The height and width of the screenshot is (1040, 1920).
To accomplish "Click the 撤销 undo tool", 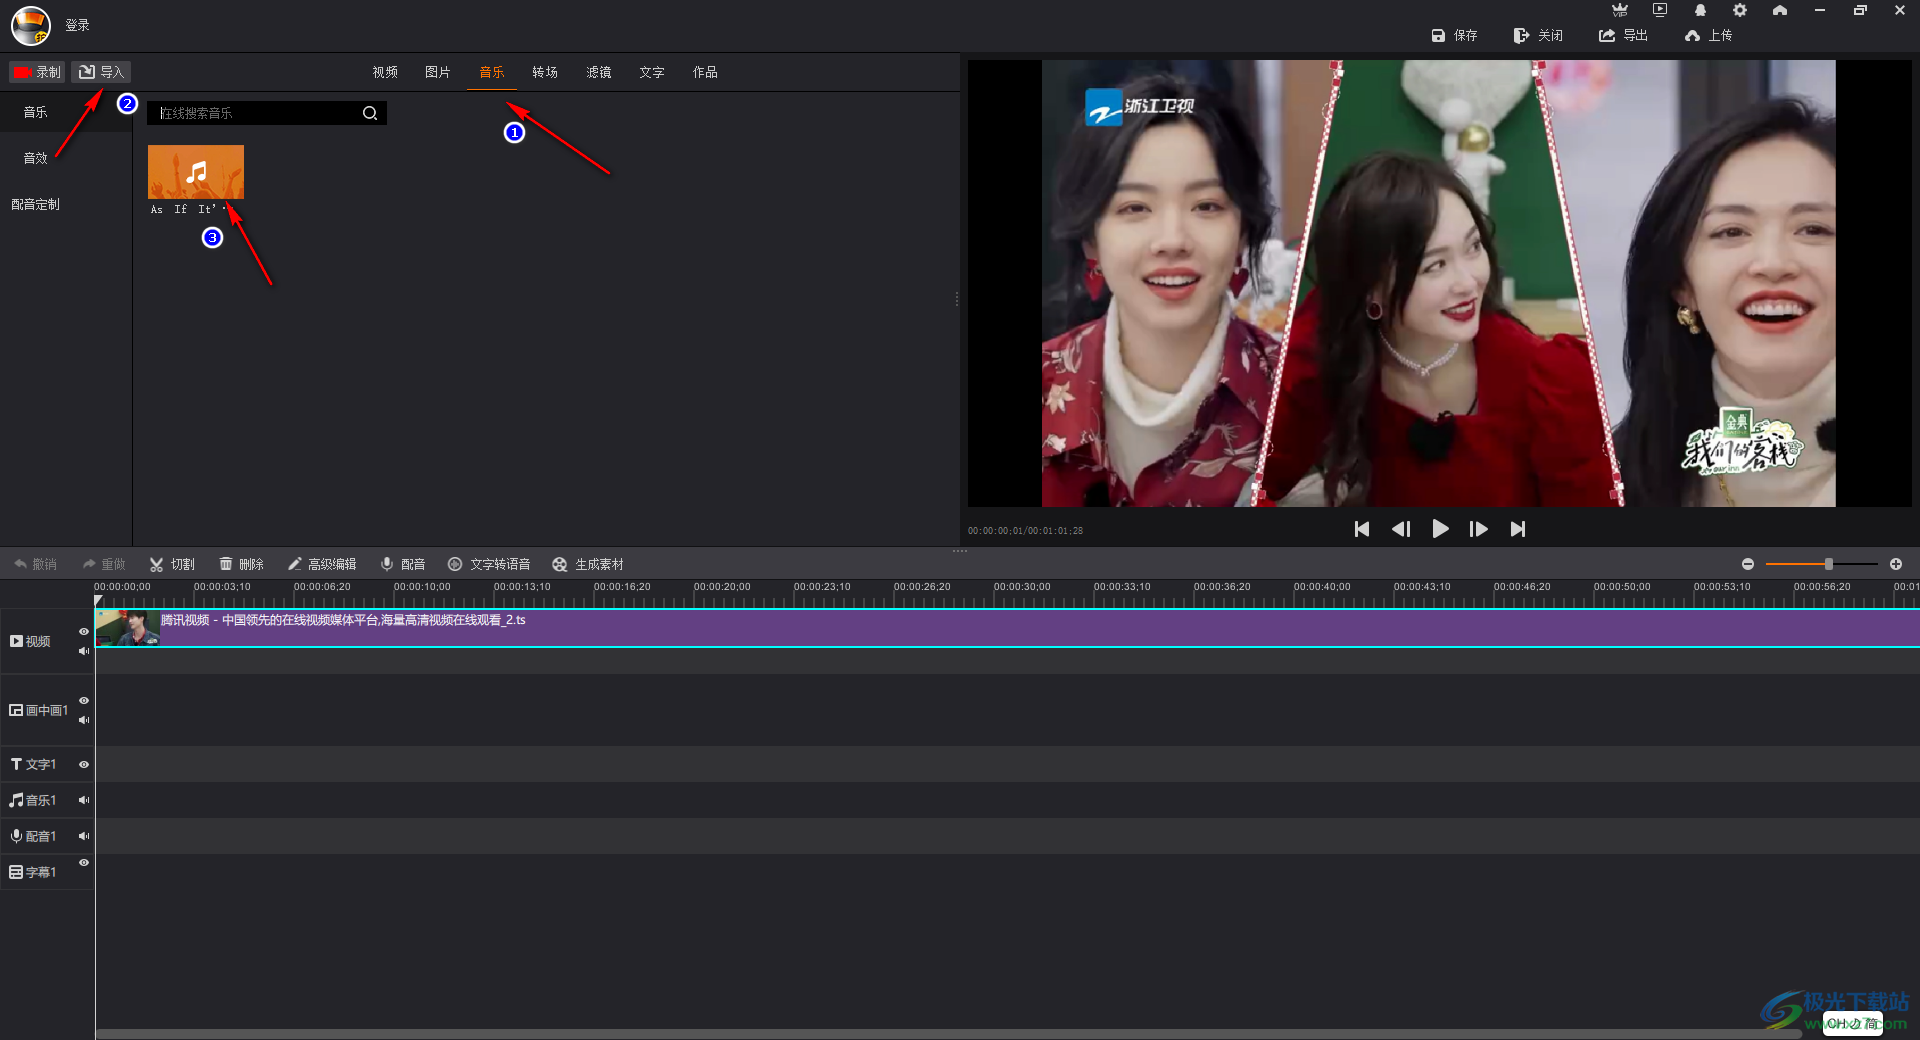I will (x=35, y=564).
